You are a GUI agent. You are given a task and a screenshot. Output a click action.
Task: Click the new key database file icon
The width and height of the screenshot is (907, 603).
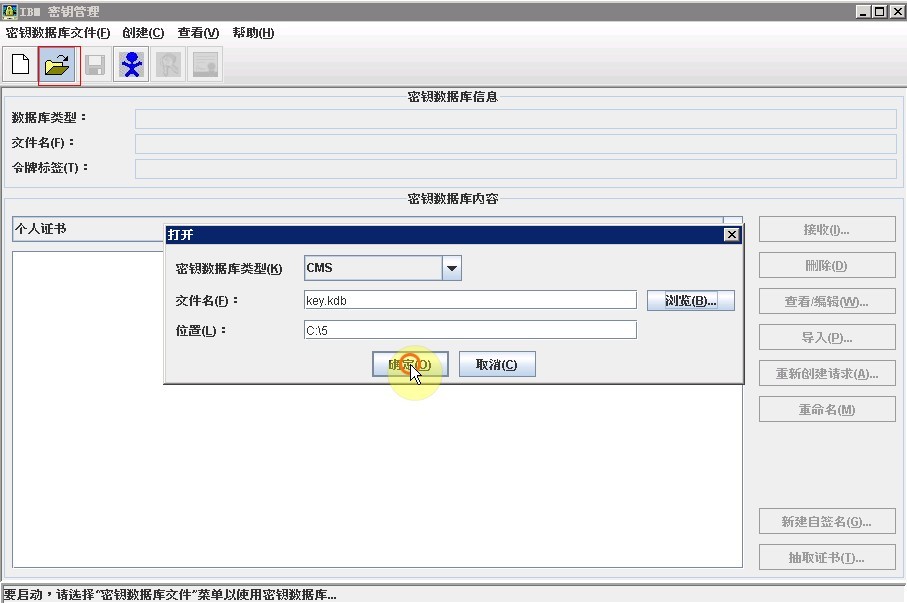[x=20, y=66]
